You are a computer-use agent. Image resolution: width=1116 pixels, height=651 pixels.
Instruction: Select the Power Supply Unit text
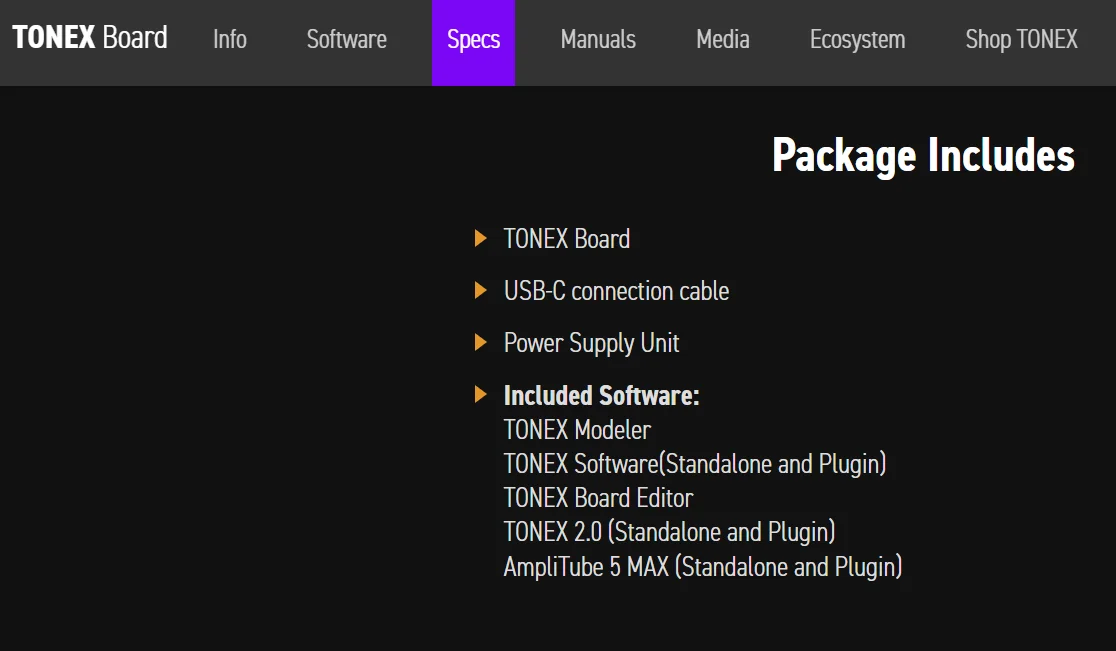[591, 343]
